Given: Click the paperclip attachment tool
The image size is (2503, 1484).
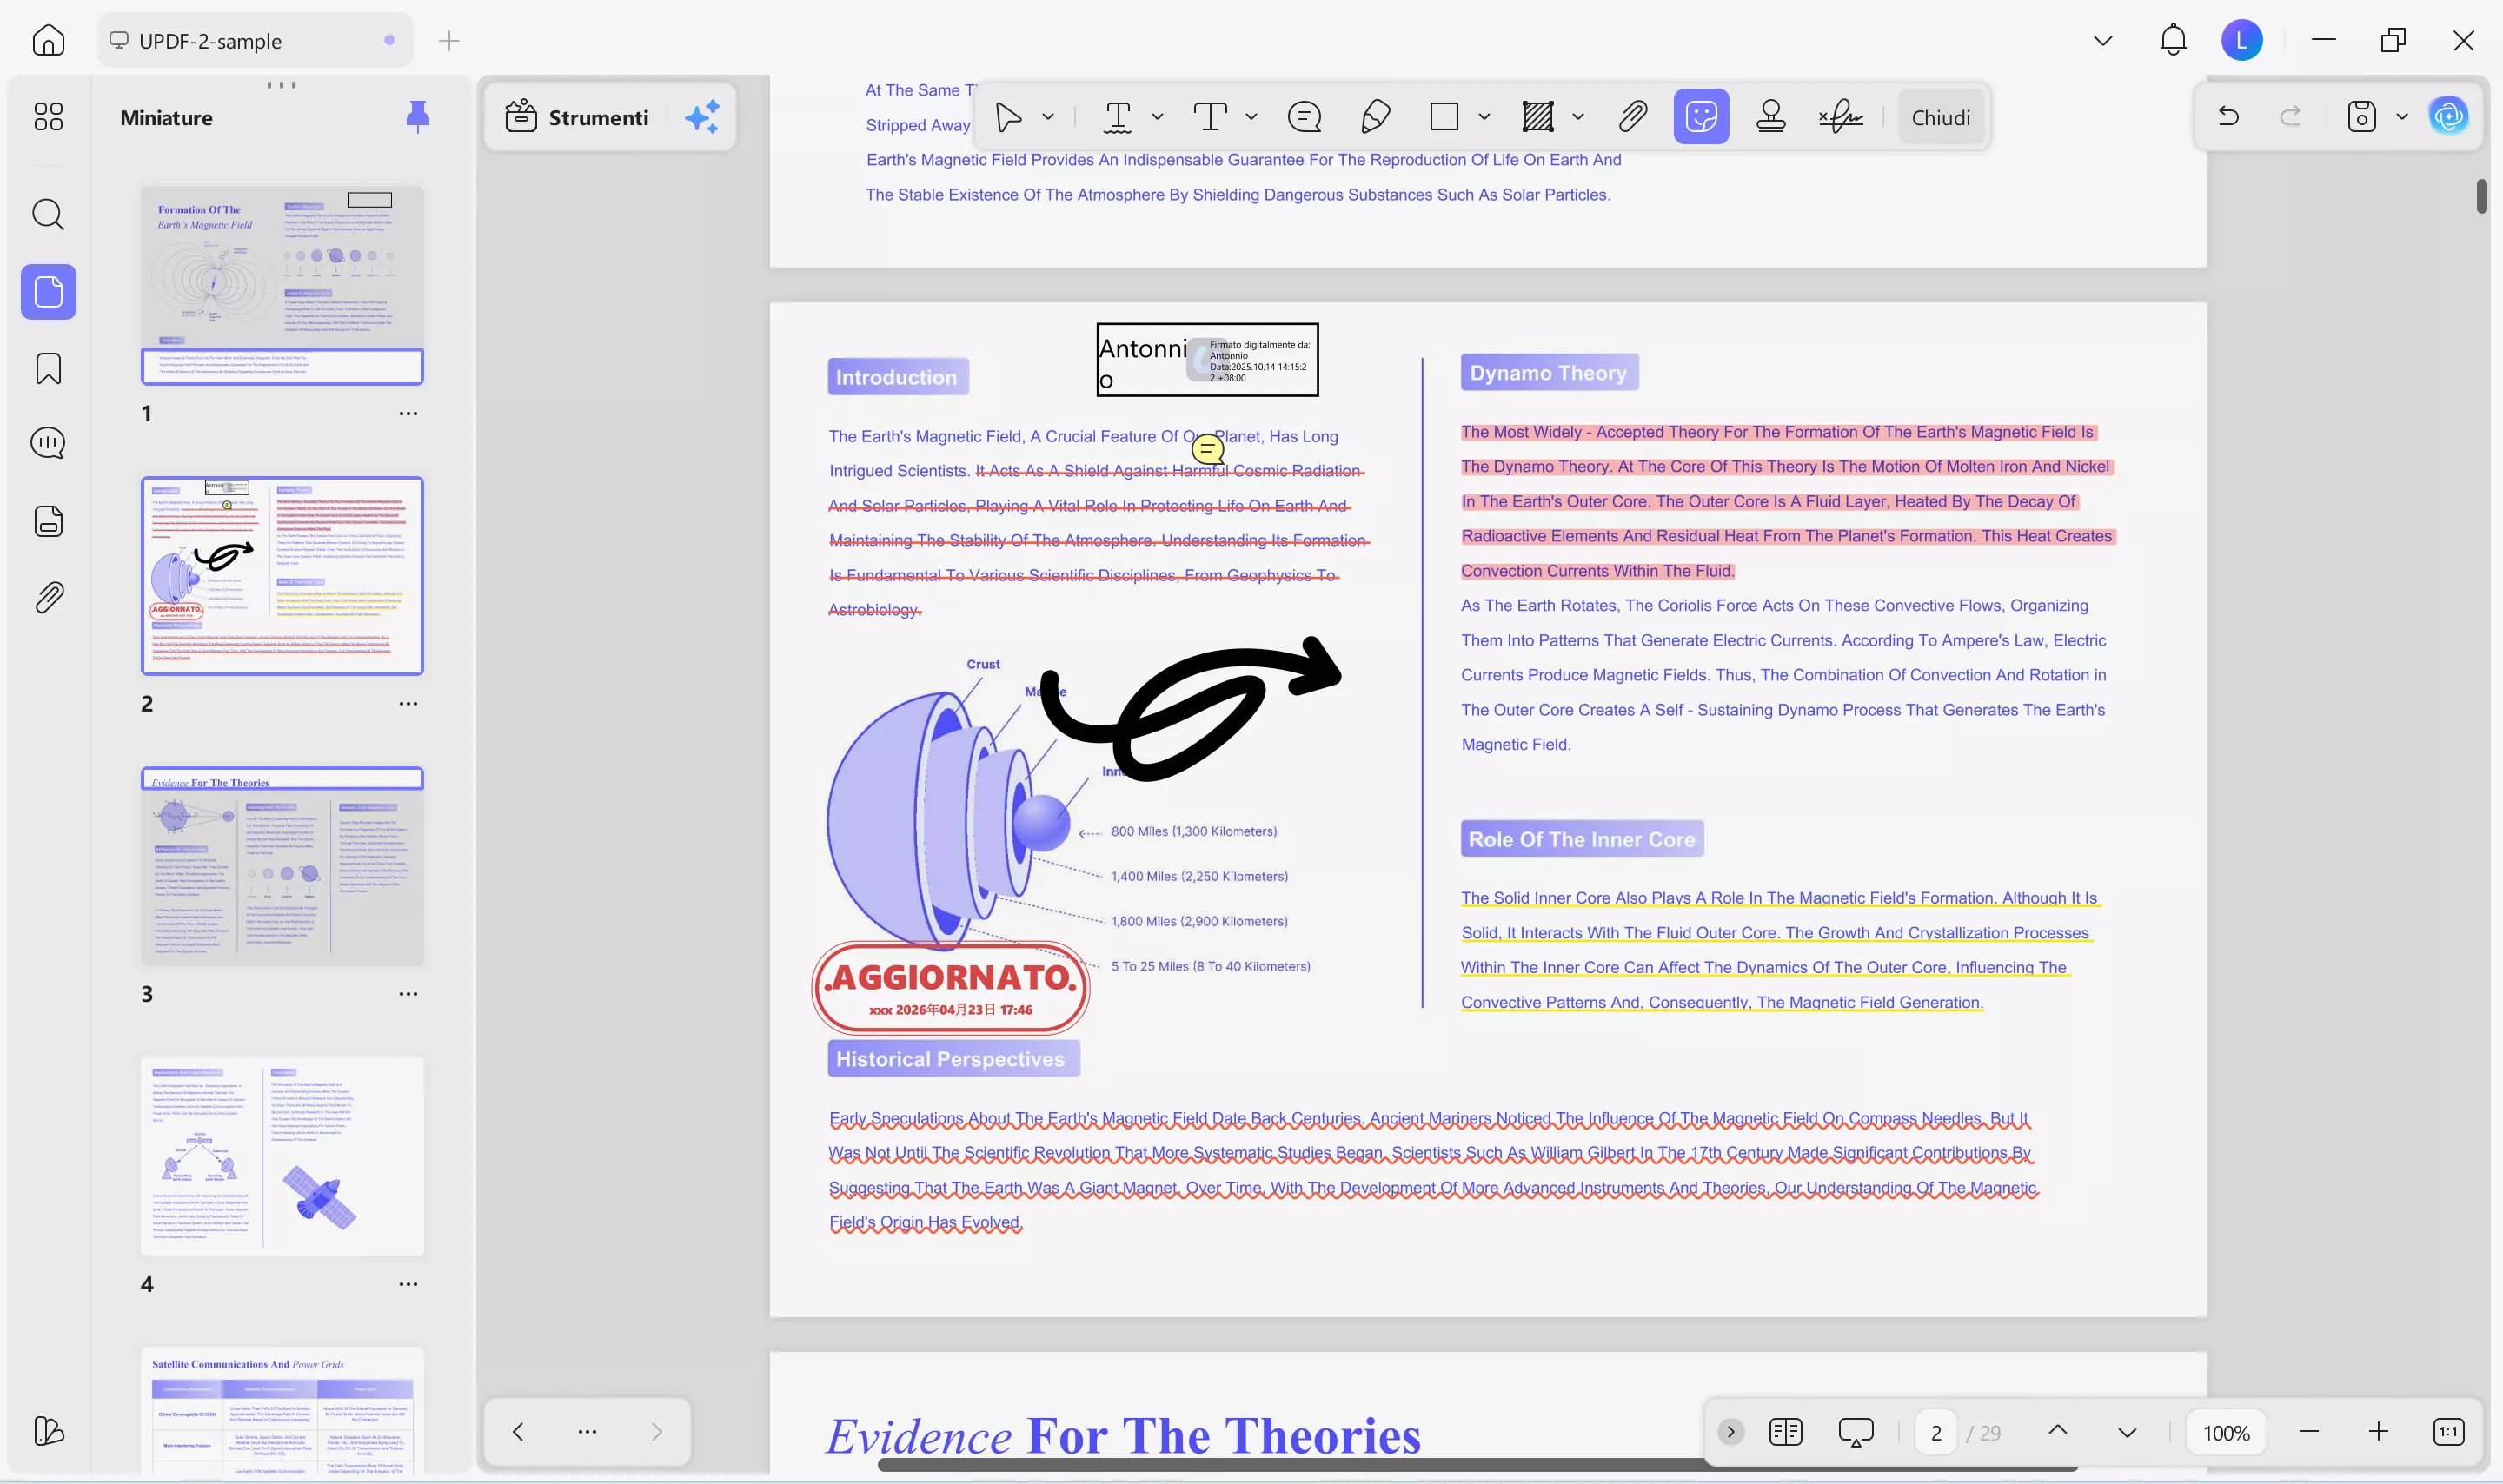Looking at the screenshot, I should click(1631, 116).
